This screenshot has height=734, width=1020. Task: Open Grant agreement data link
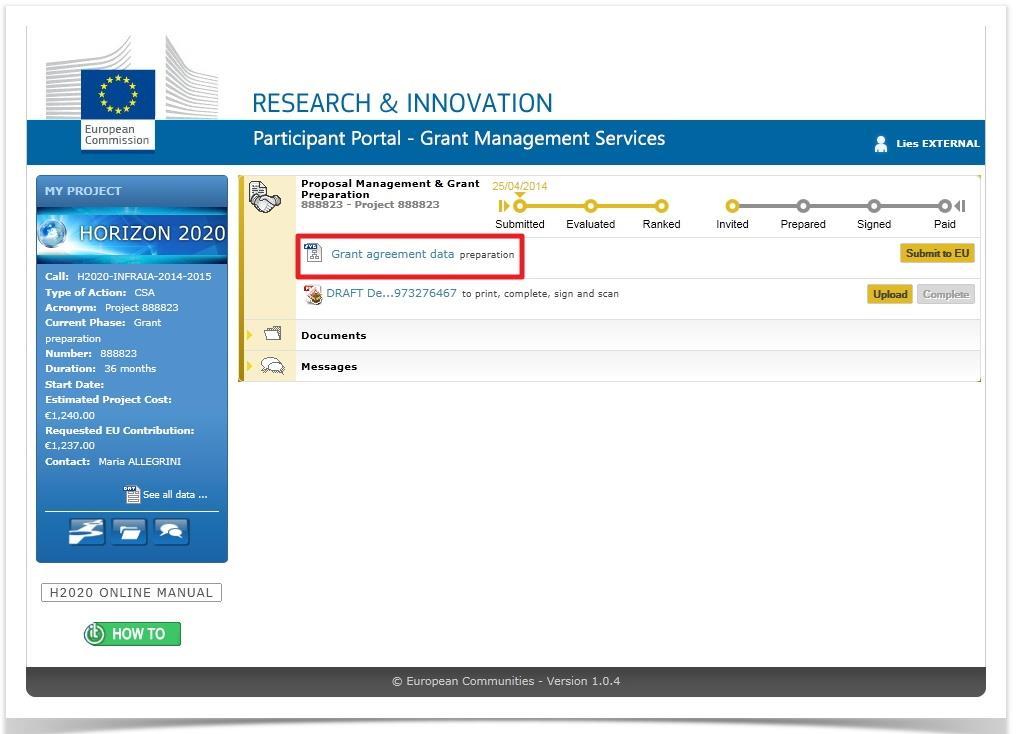point(392,254)
